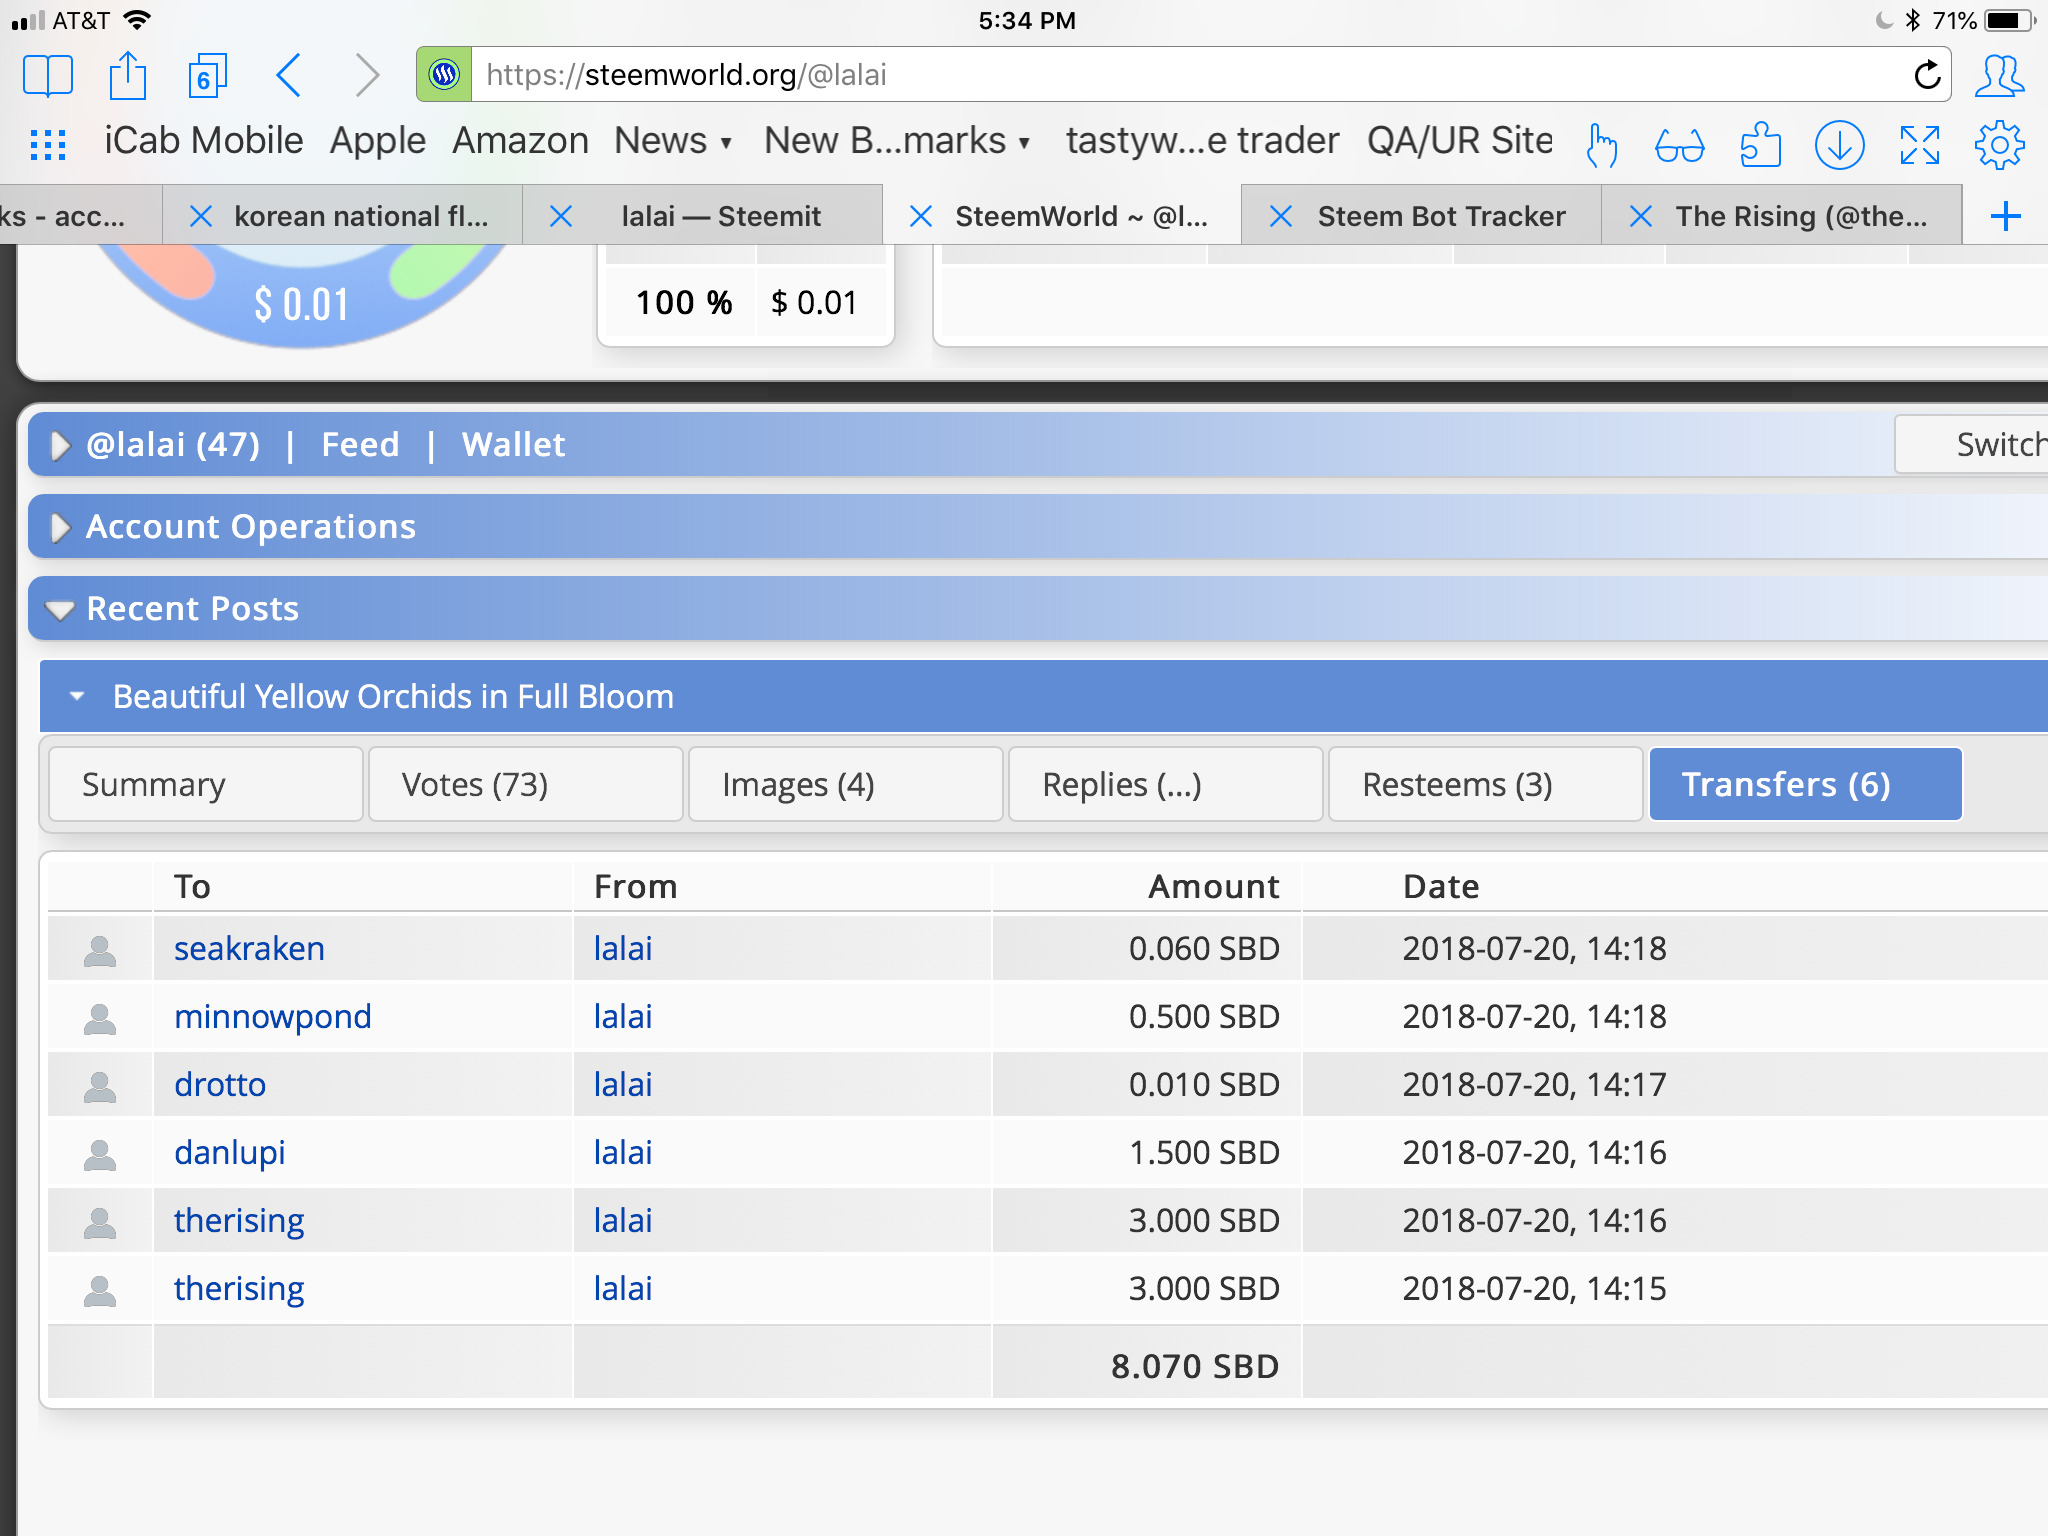Screen dimensions: 2048x1536
Task: Open the user accounts icon
Action: pyautogui.click(x=1999, y=76)
